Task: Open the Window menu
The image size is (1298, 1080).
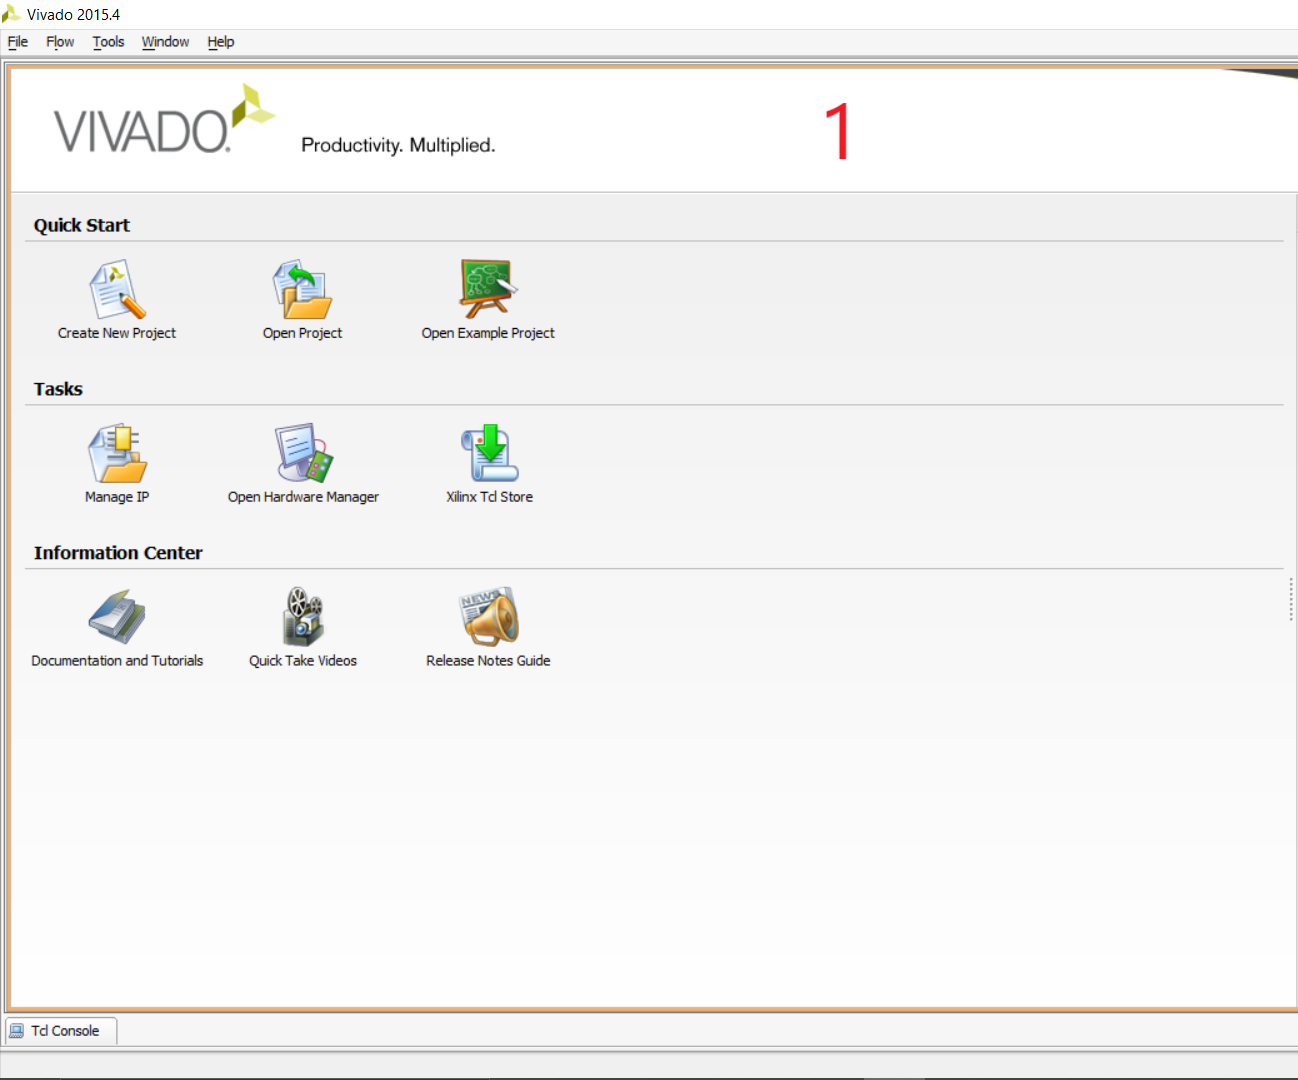Action: coord(166,42)
